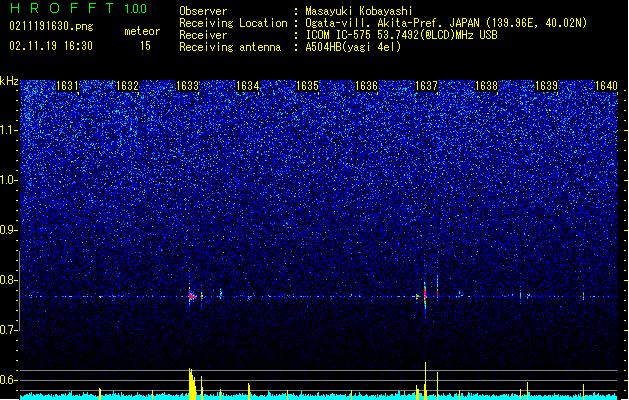Image resolution: width=629 pixels, height=400 pixels.
Task: Click time marker 1638
Action: (x=486, y=86)
